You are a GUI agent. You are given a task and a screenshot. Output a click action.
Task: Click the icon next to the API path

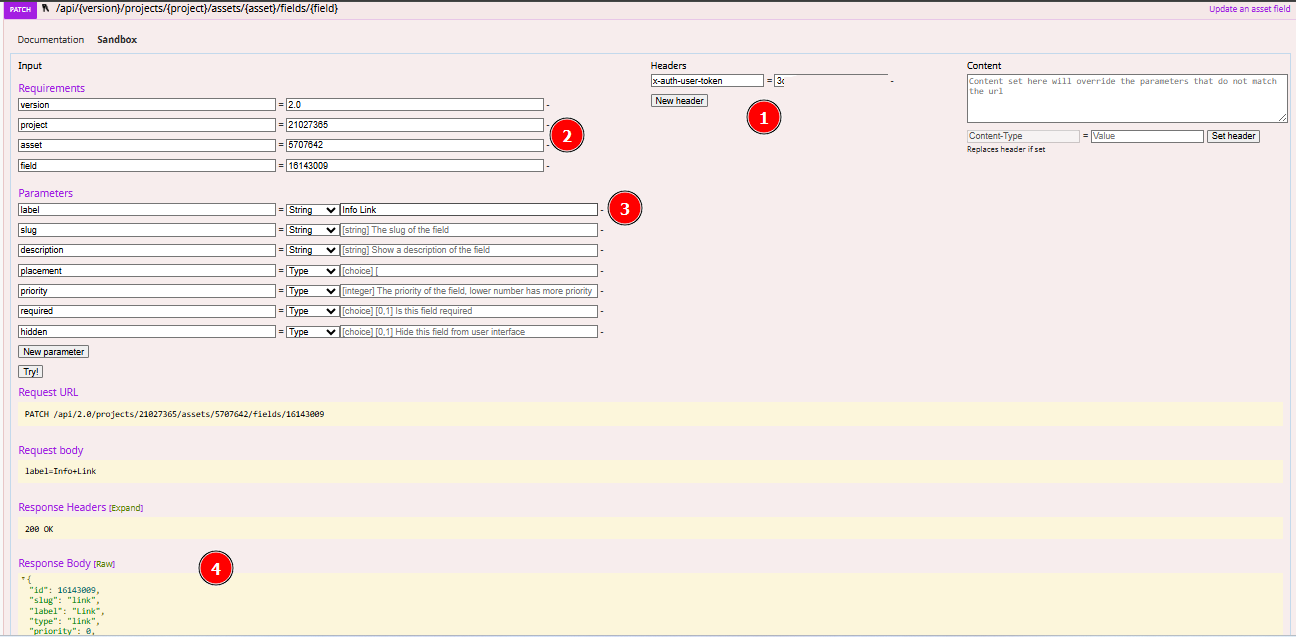(46, 8)
